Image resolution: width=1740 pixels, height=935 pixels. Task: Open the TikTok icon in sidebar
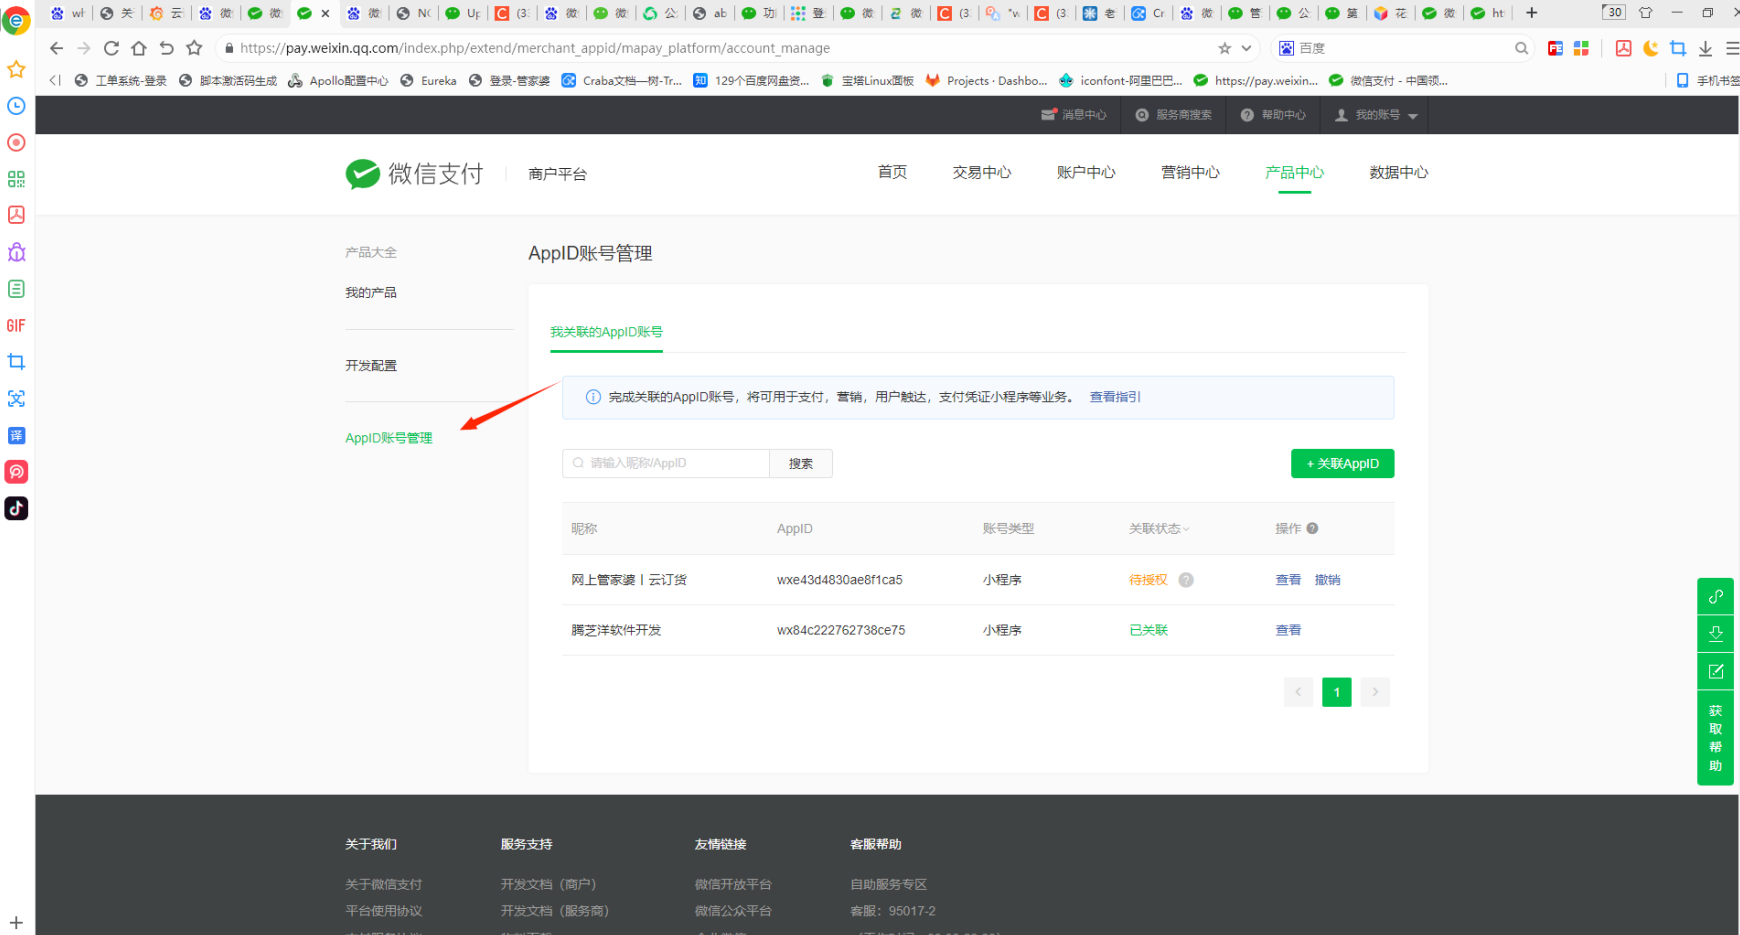coord(16,508)
